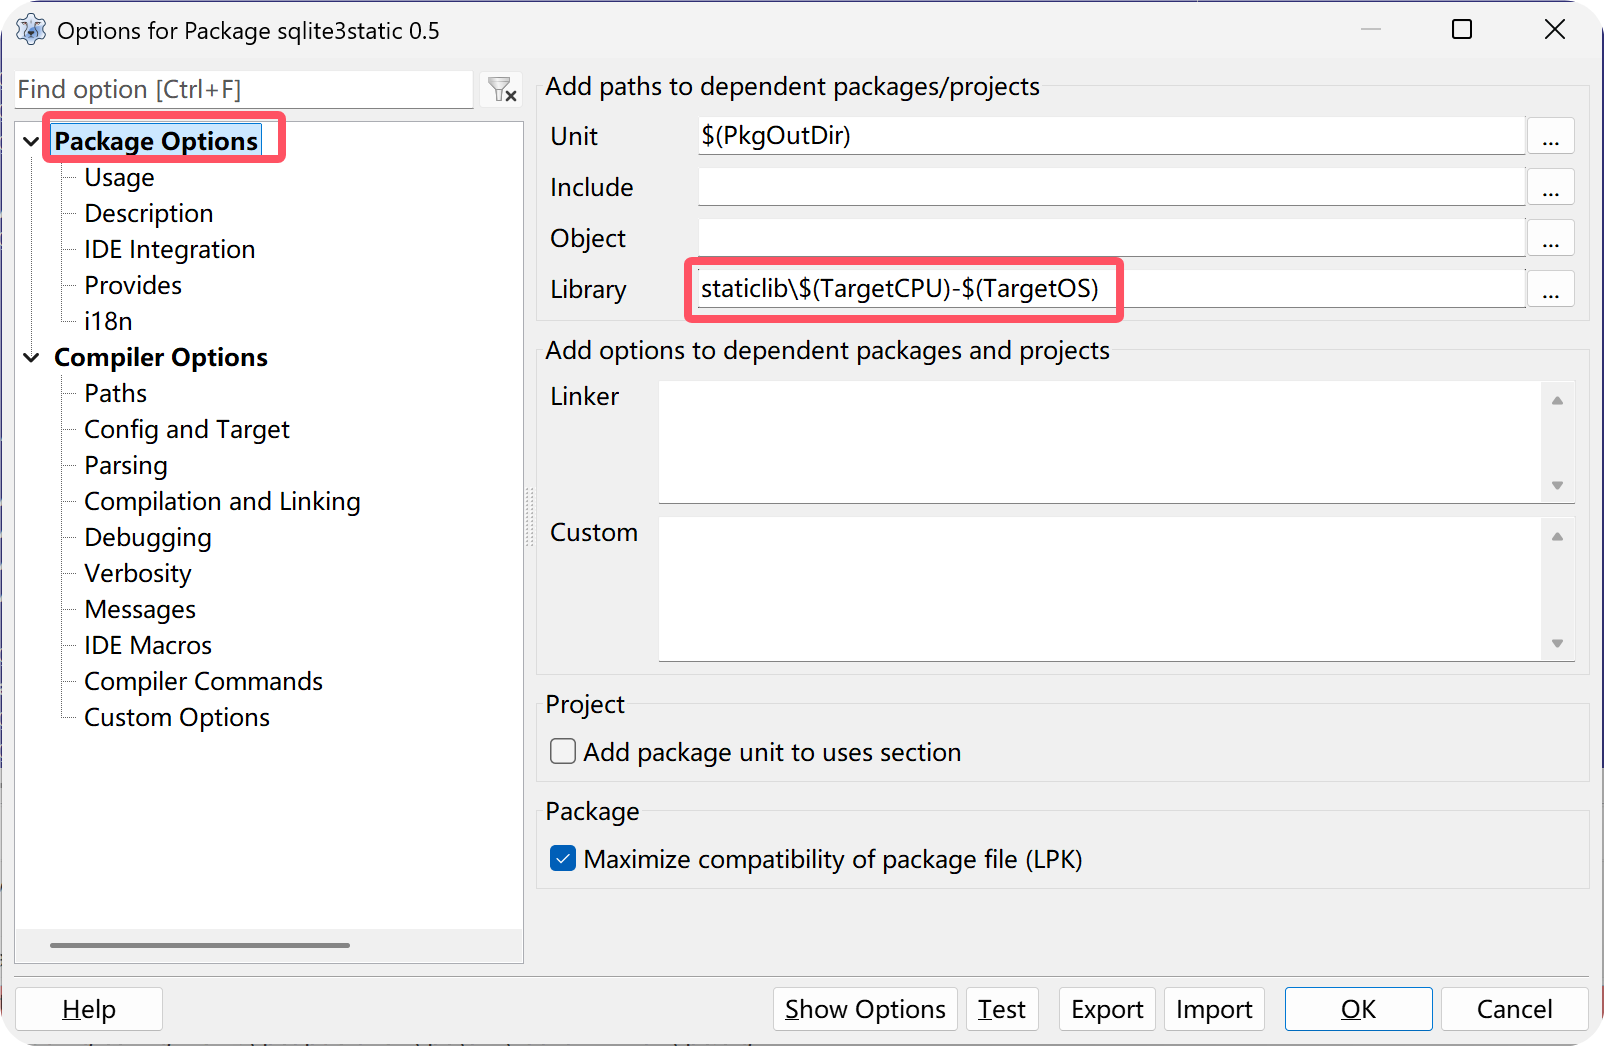The width and height of the screenshot is (1604, 1046).
Task: Uncheck Maximize compatibility of package file
Action: click(564, 859)
